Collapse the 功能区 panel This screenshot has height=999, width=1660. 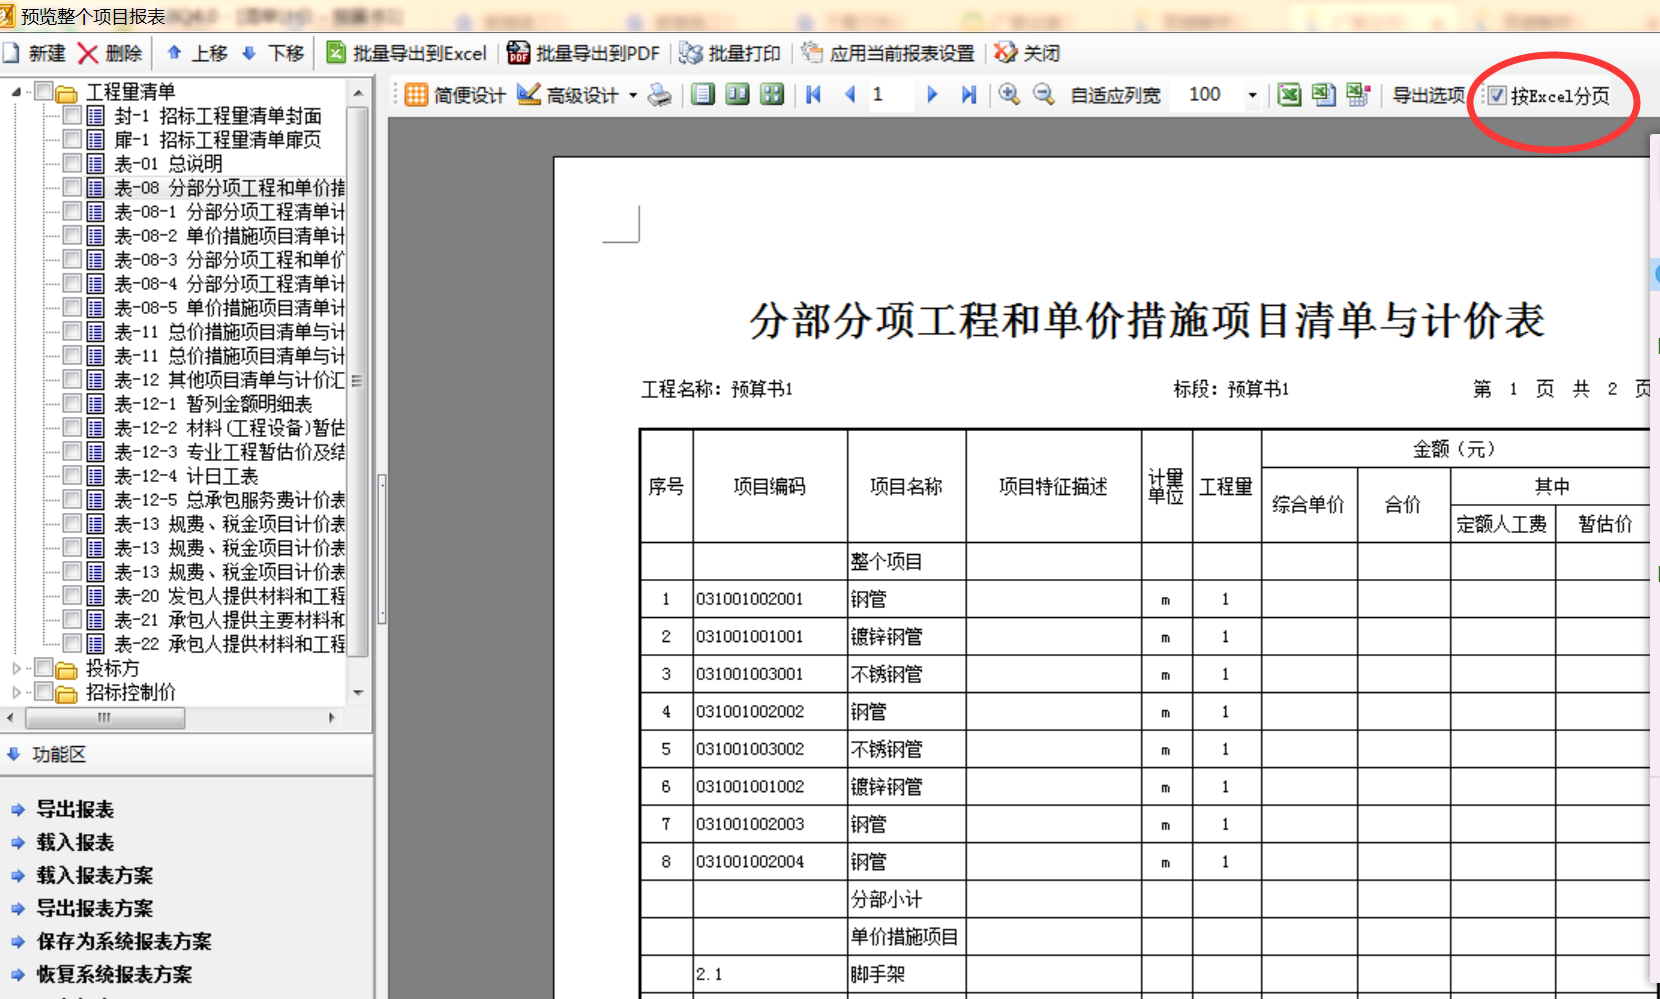click(x=13, y=754)
